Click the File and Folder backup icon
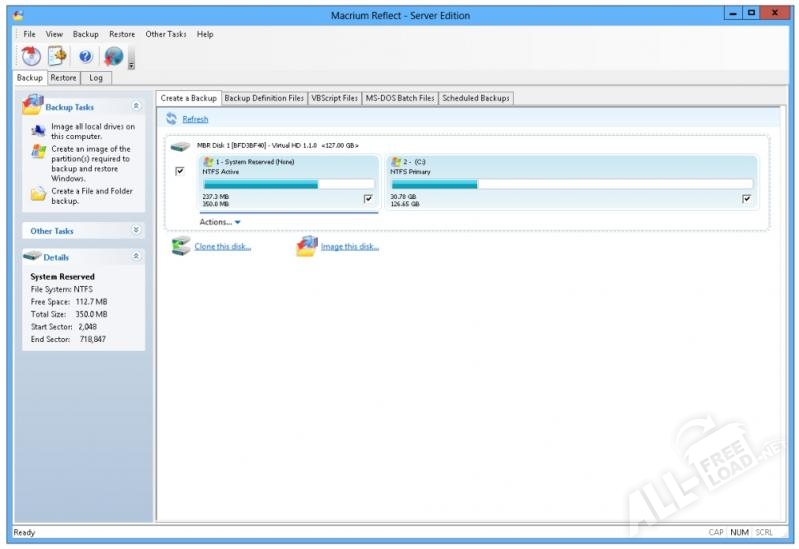Image resolution: width=799 pixels, height=549 pixels. pyautogui.click(x=38, y=194)
